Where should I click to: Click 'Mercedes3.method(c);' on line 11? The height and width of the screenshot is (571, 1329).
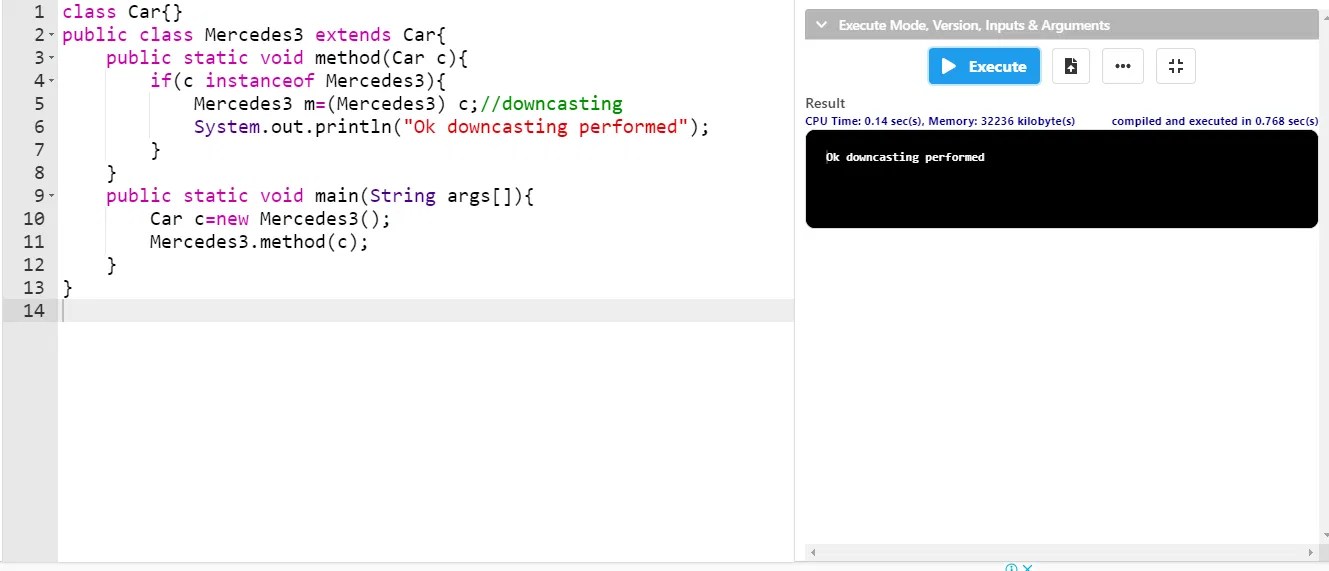coord(259,242)
